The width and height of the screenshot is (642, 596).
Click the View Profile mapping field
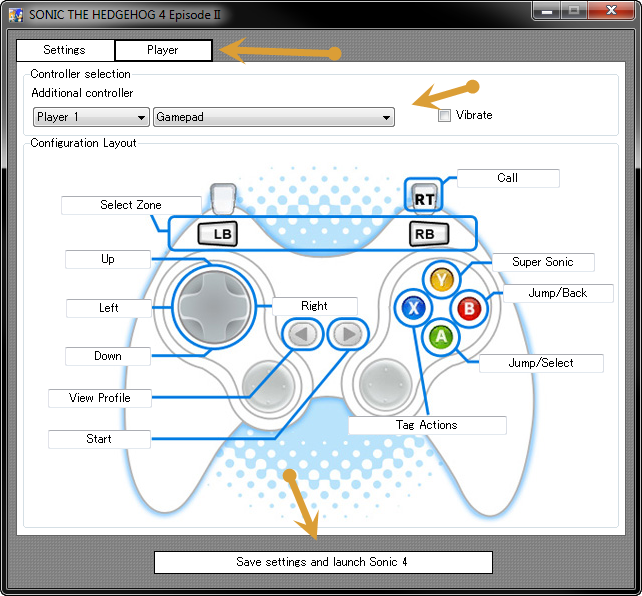pyautogui.click(x=99, y=398)
